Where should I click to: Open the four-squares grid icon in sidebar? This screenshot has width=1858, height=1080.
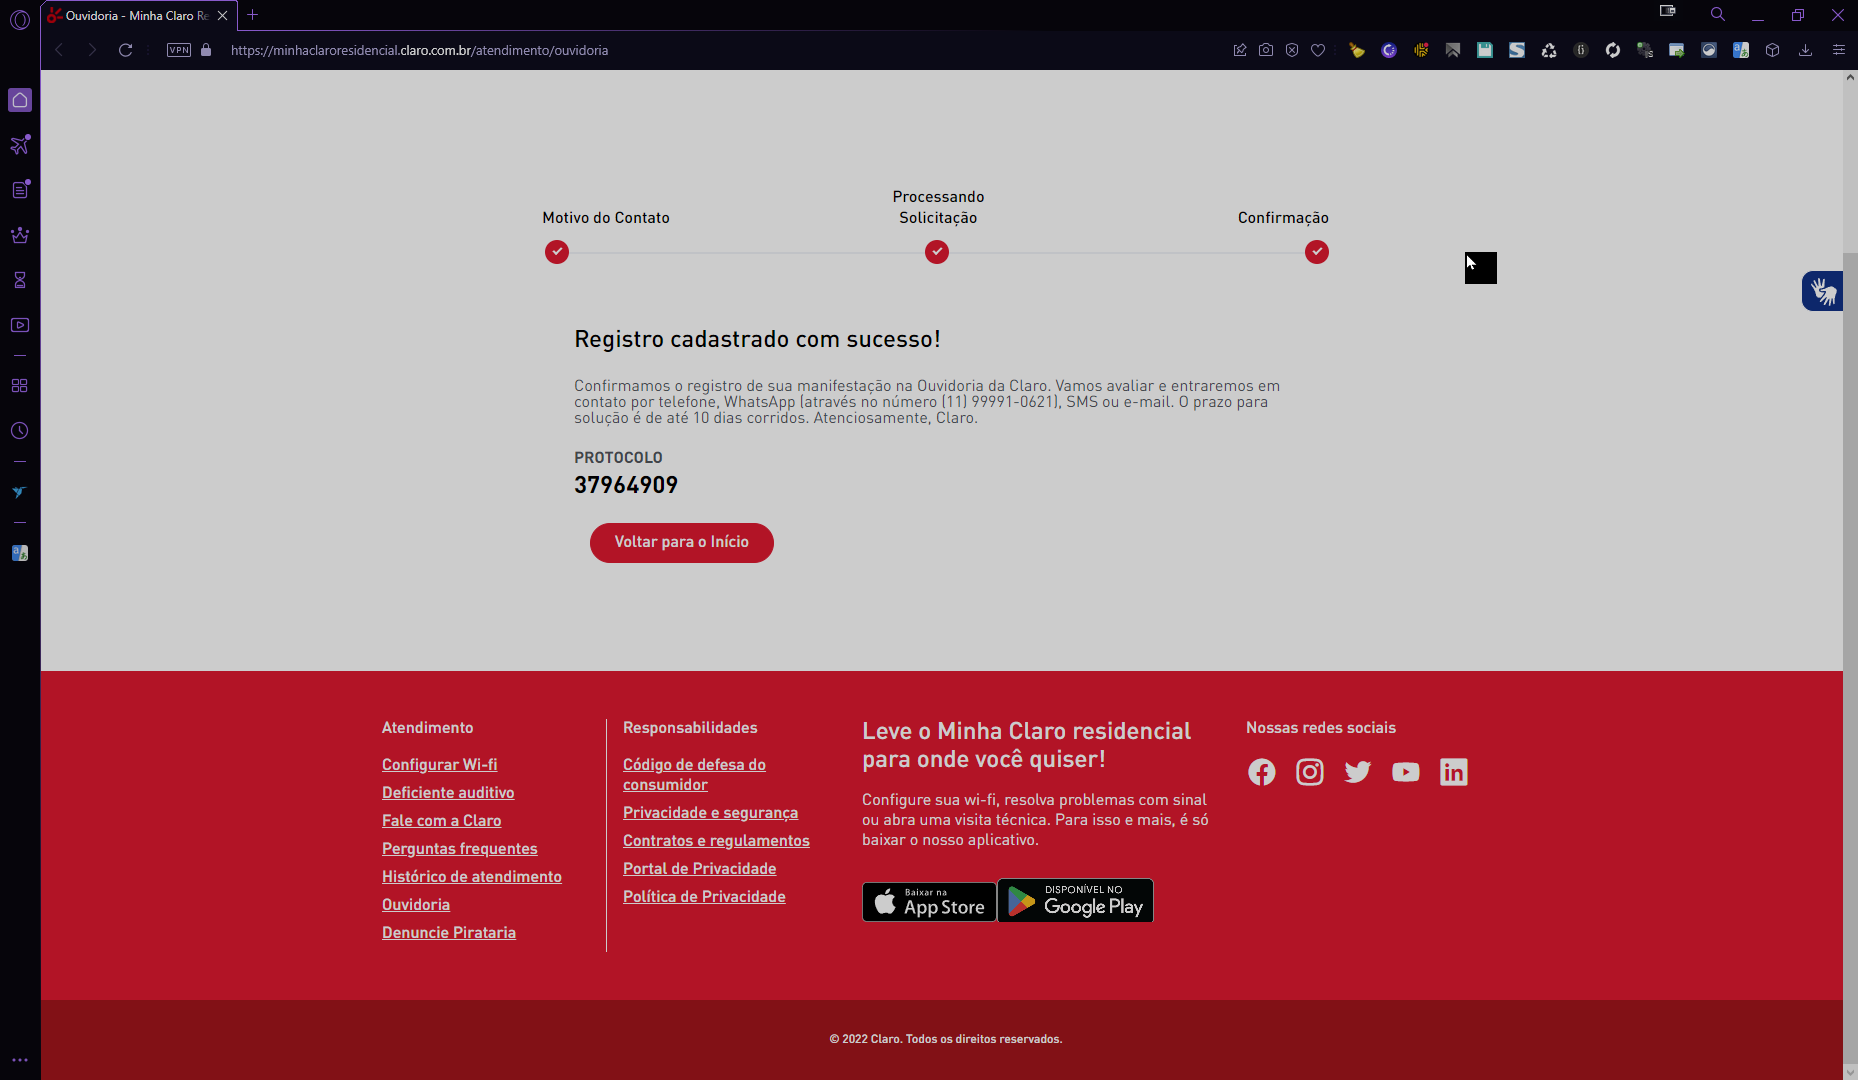[x=20, y=386]
